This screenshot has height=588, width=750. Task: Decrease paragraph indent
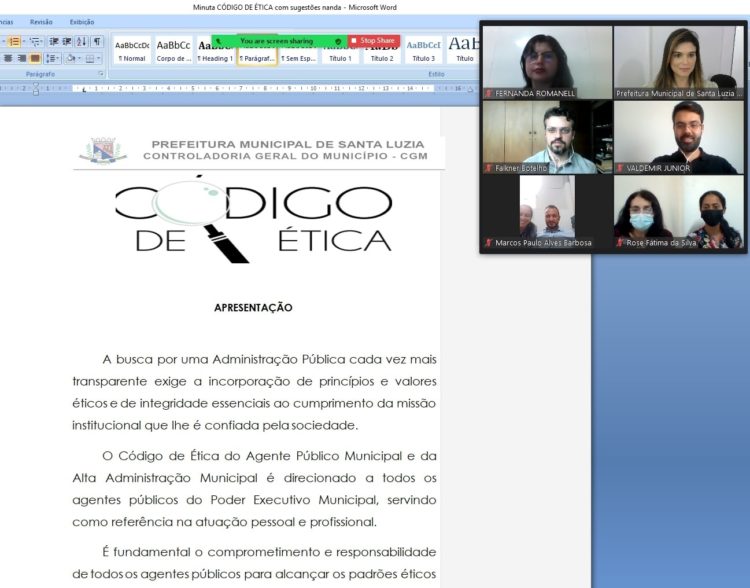click(x=54, y=42)
